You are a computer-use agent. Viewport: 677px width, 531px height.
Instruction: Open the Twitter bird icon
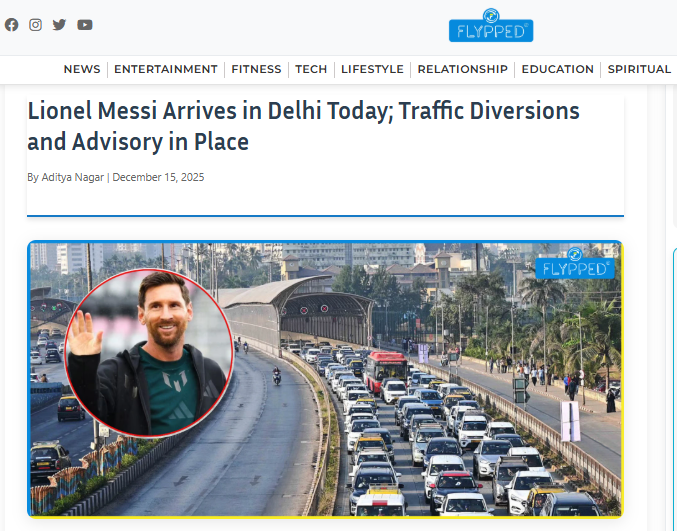click(x=59, y=25)
